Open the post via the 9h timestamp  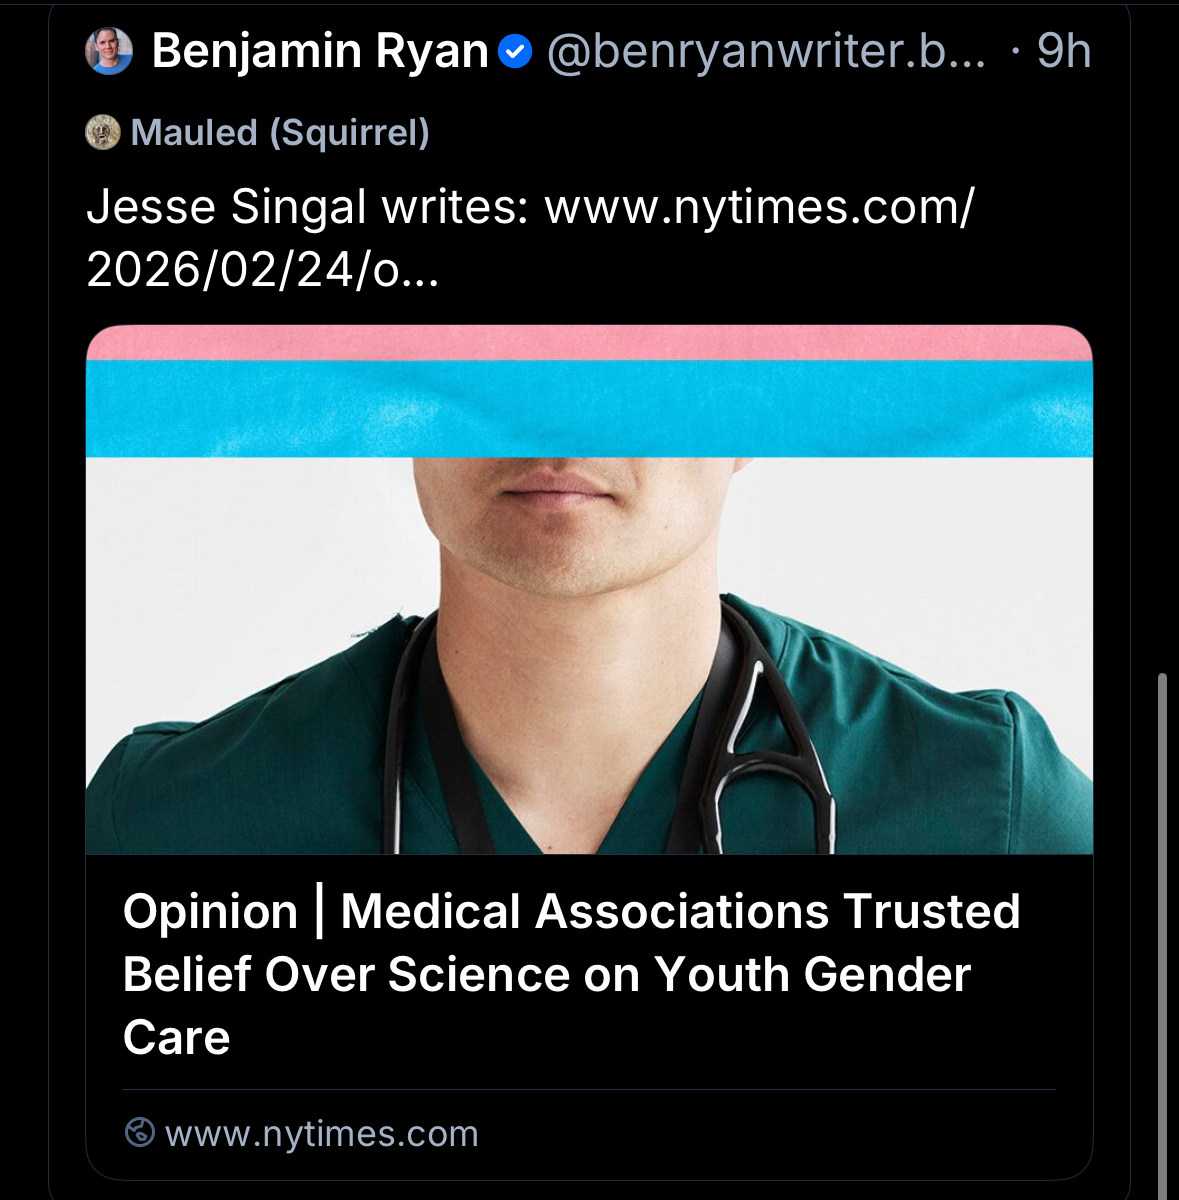pyautogui.click(x=1063, y=51)
